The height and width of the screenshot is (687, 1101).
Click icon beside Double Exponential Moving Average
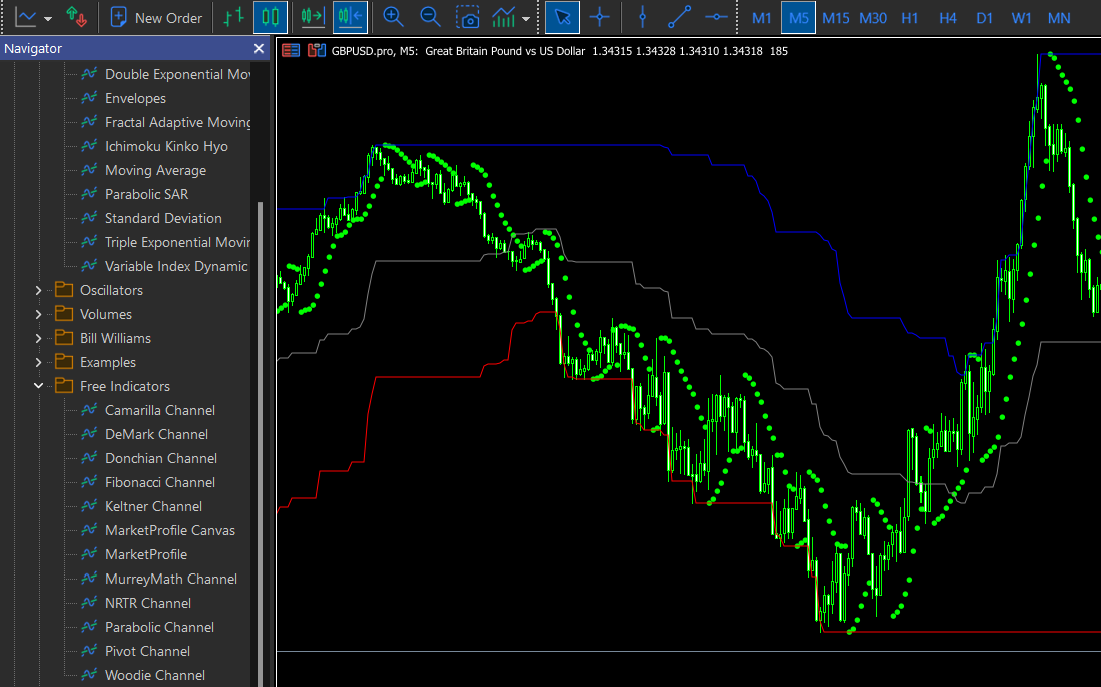(x=89, y=73)
